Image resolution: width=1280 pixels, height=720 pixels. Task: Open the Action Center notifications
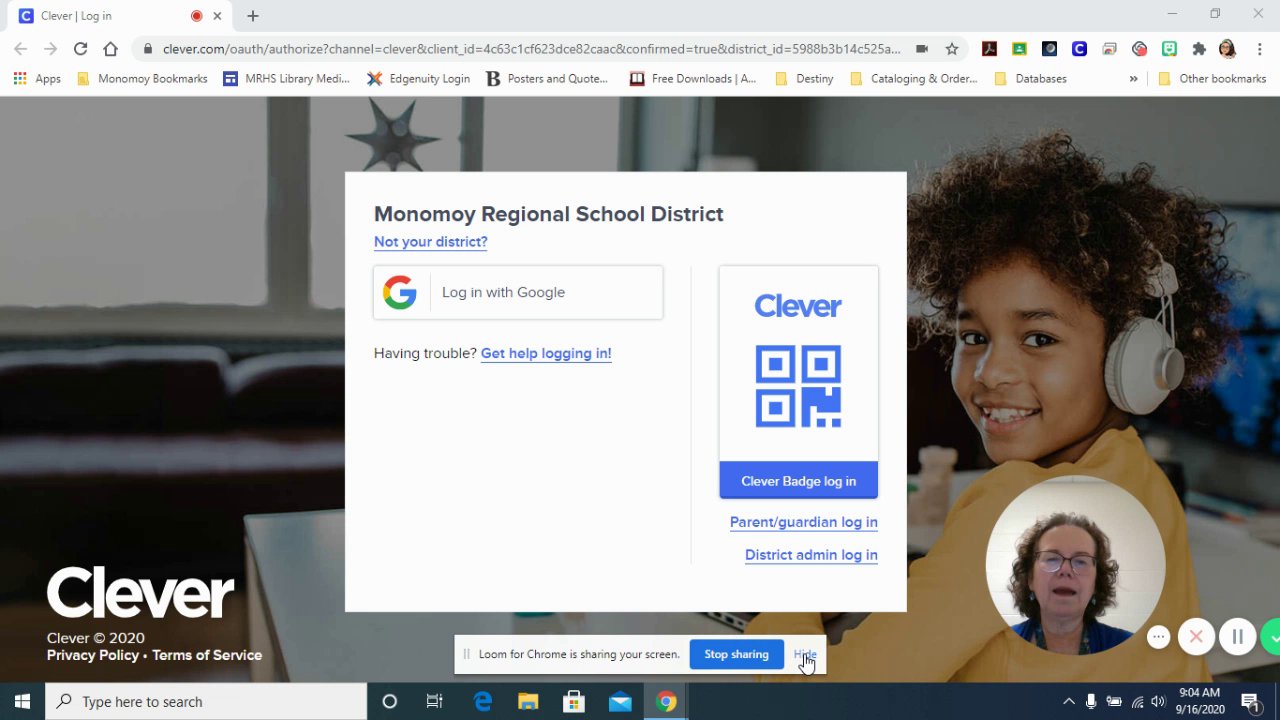point(1251,702)
